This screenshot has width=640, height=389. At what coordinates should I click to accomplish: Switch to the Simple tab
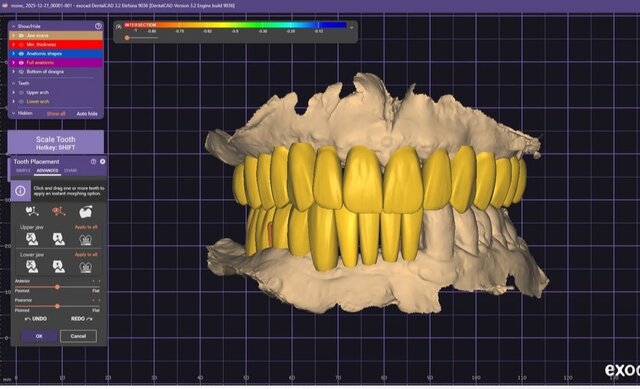pyautogui.click(x=23, y=171)
